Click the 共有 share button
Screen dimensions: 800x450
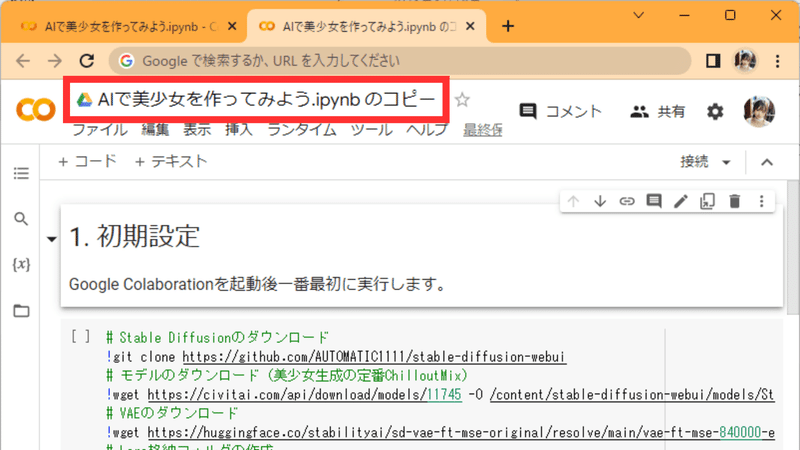pos(658,111)
